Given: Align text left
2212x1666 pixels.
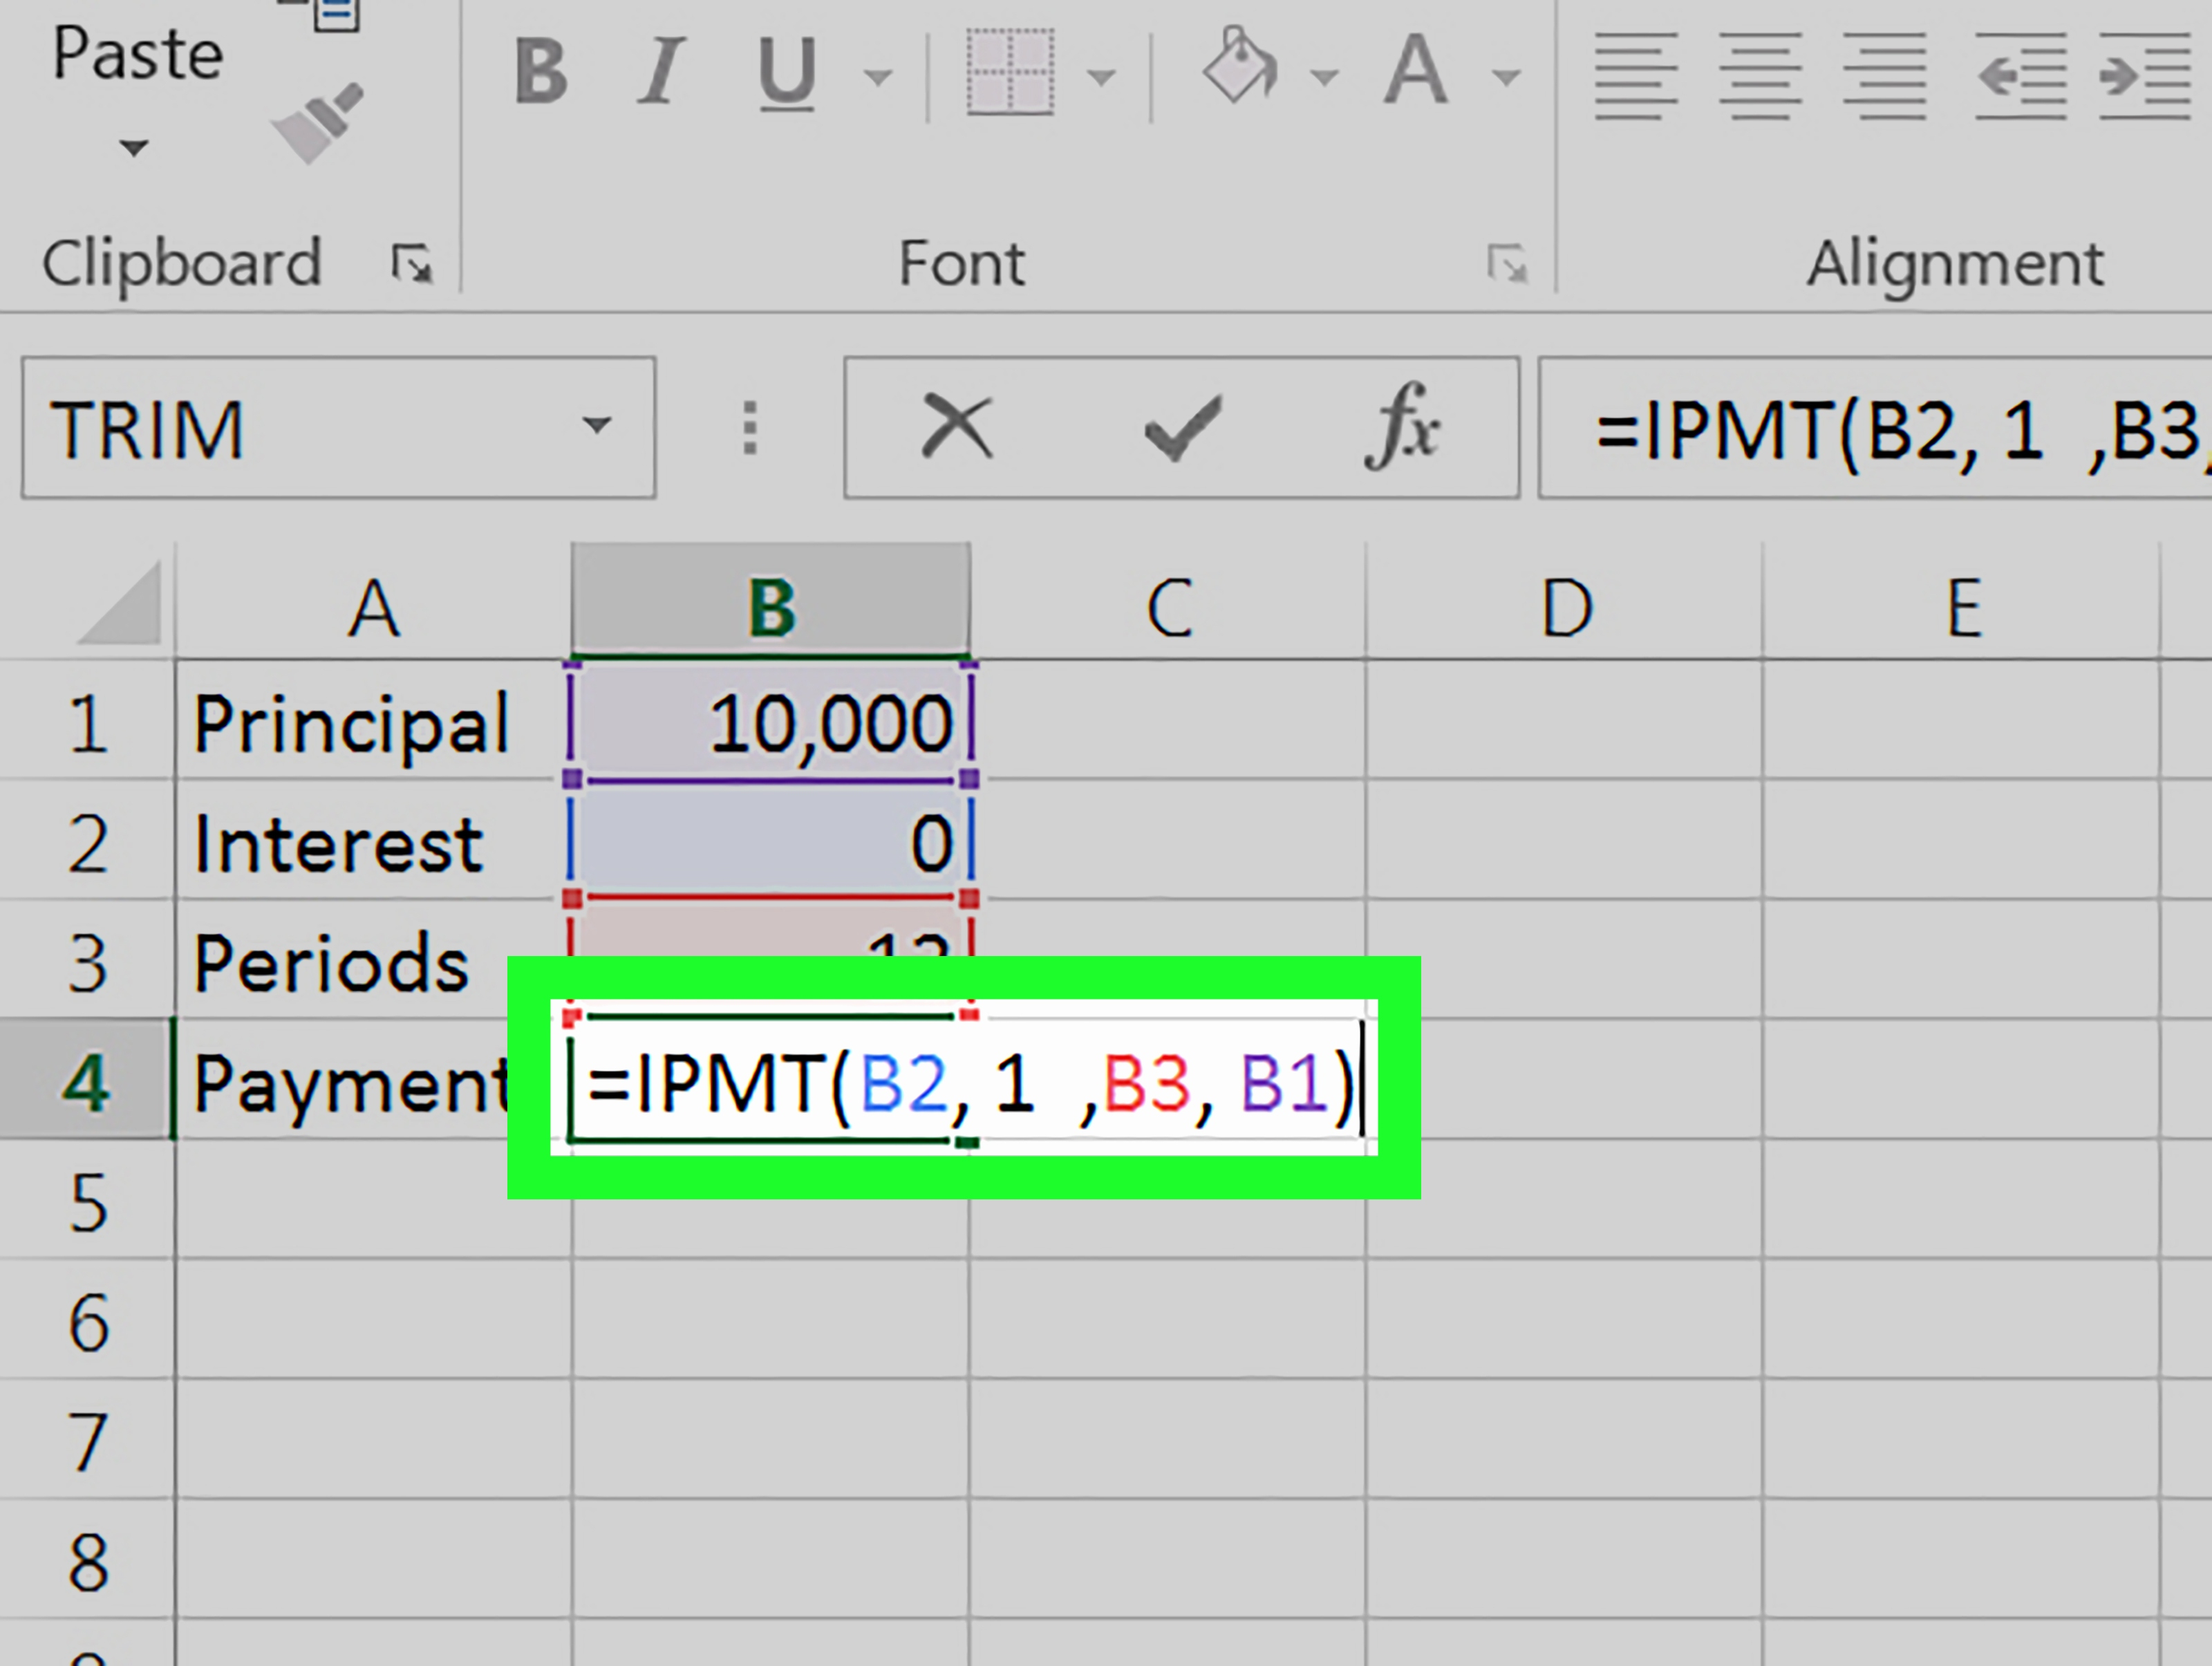Looking at the screenshot, I should click(1636, 76).
